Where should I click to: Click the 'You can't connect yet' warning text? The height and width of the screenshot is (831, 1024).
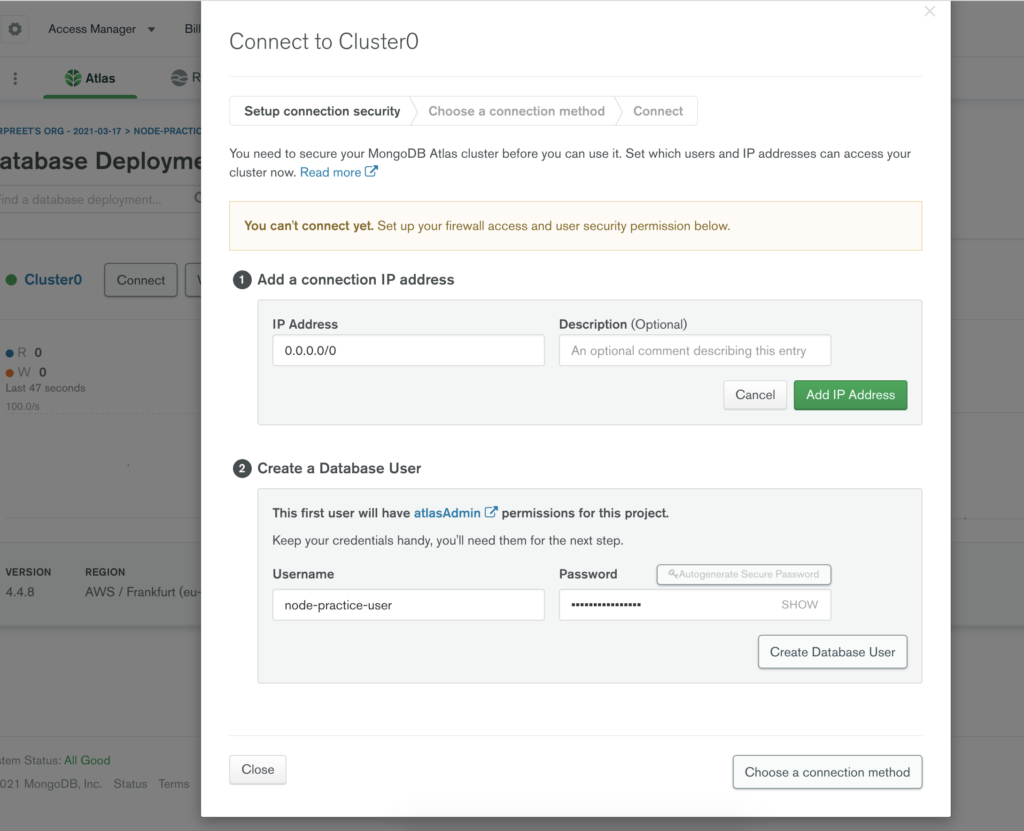point(309,226)
